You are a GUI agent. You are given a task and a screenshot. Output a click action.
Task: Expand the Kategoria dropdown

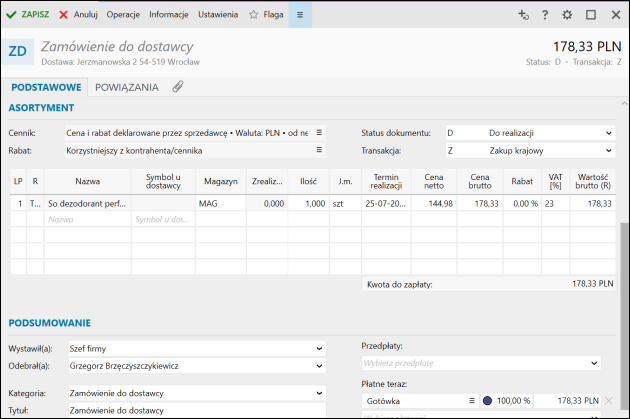[319, 393]
